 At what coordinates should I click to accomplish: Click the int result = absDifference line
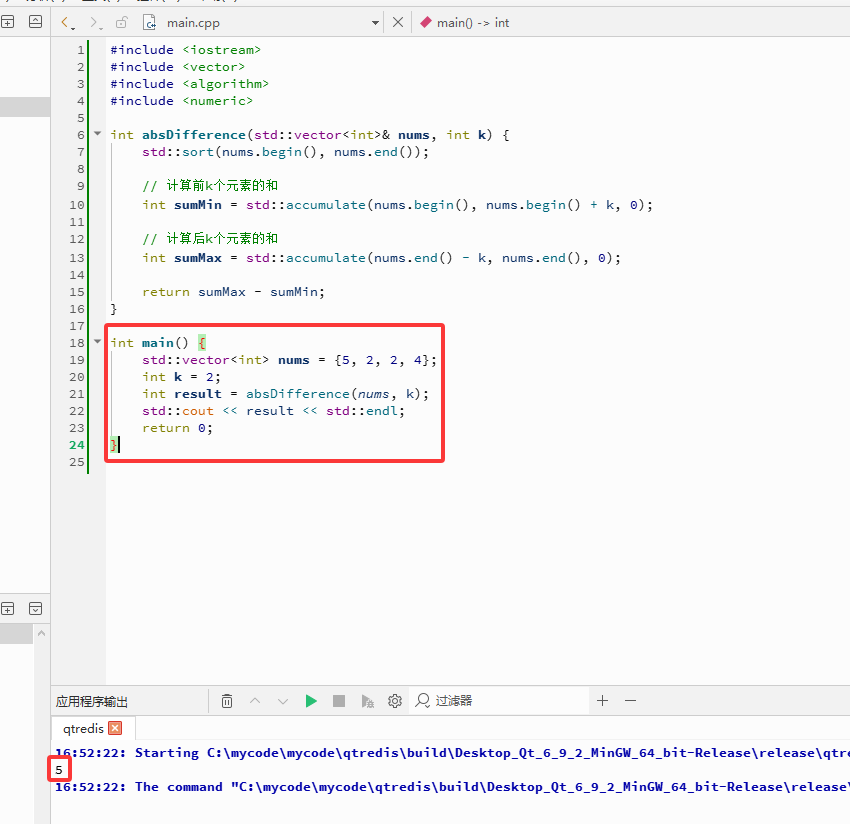click(x=285, y=394)
